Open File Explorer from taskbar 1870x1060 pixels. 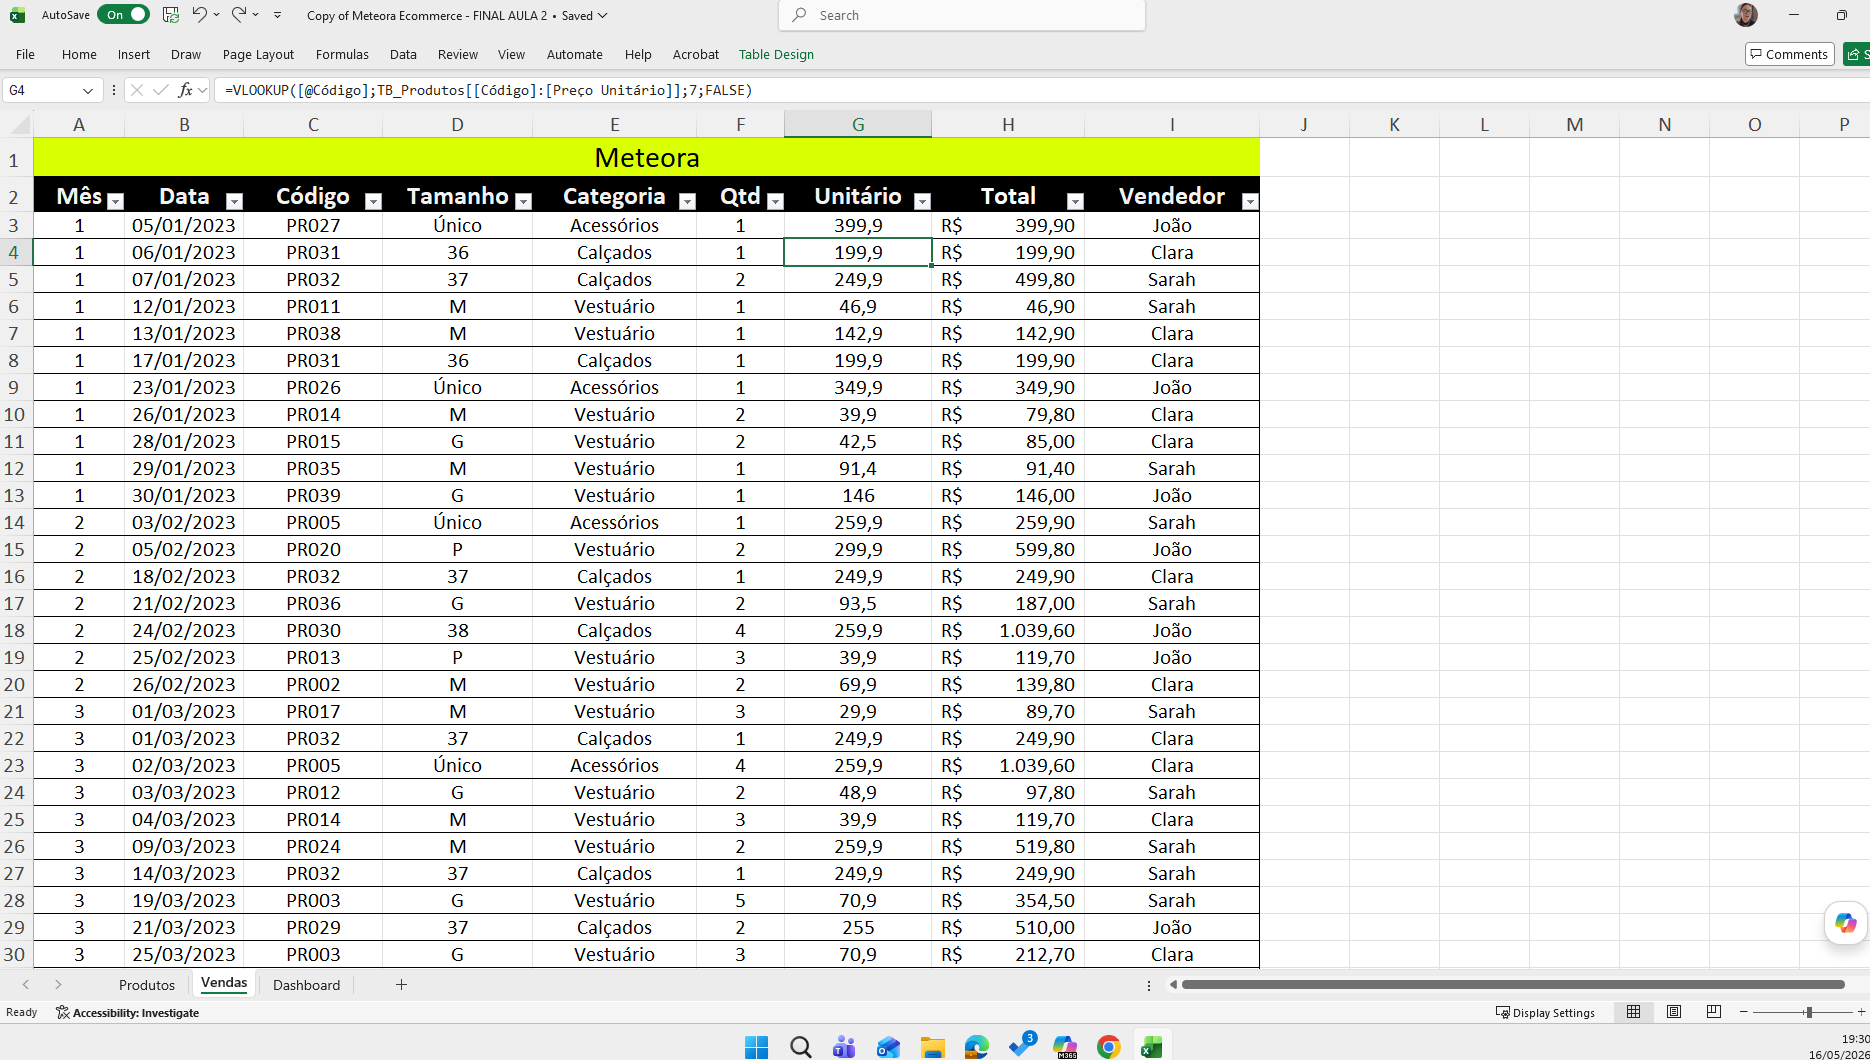933,1047
